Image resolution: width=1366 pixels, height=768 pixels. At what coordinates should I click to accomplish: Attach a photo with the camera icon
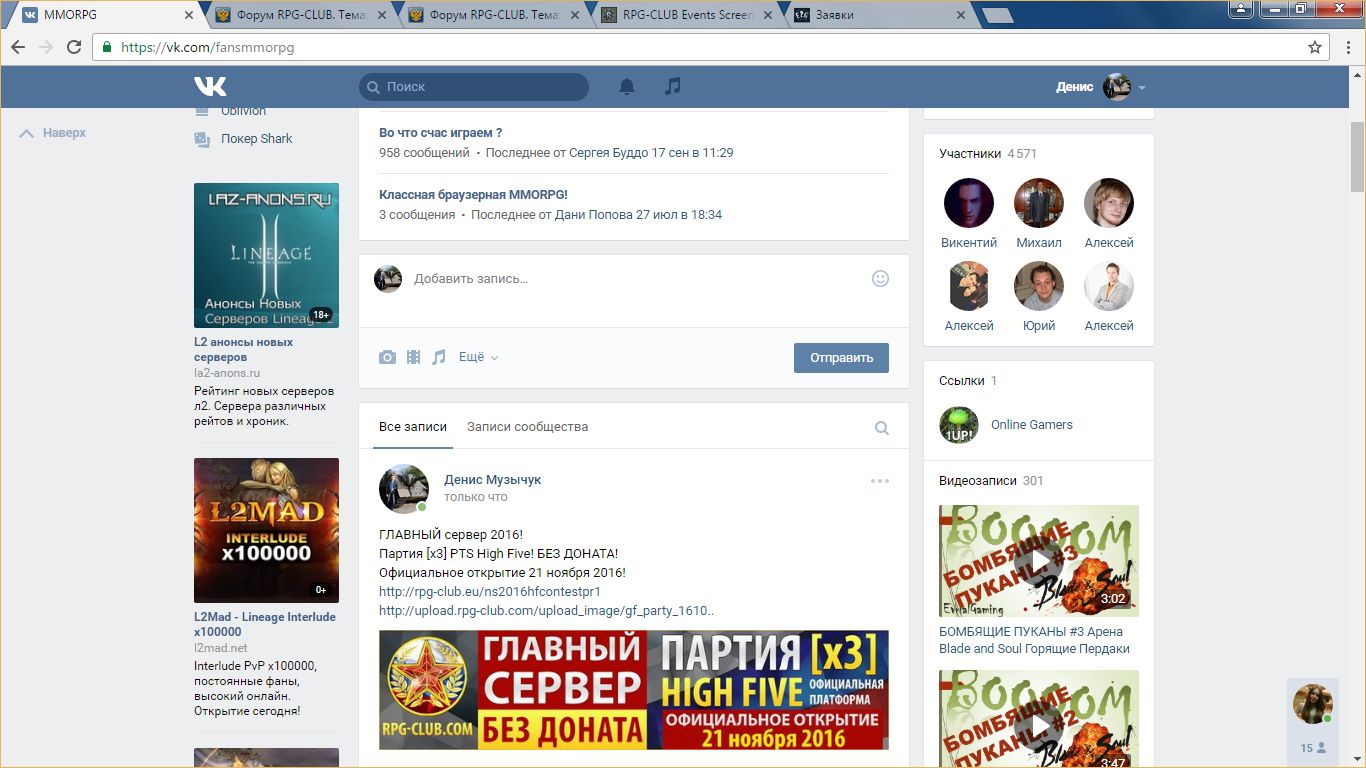(387, 357)
